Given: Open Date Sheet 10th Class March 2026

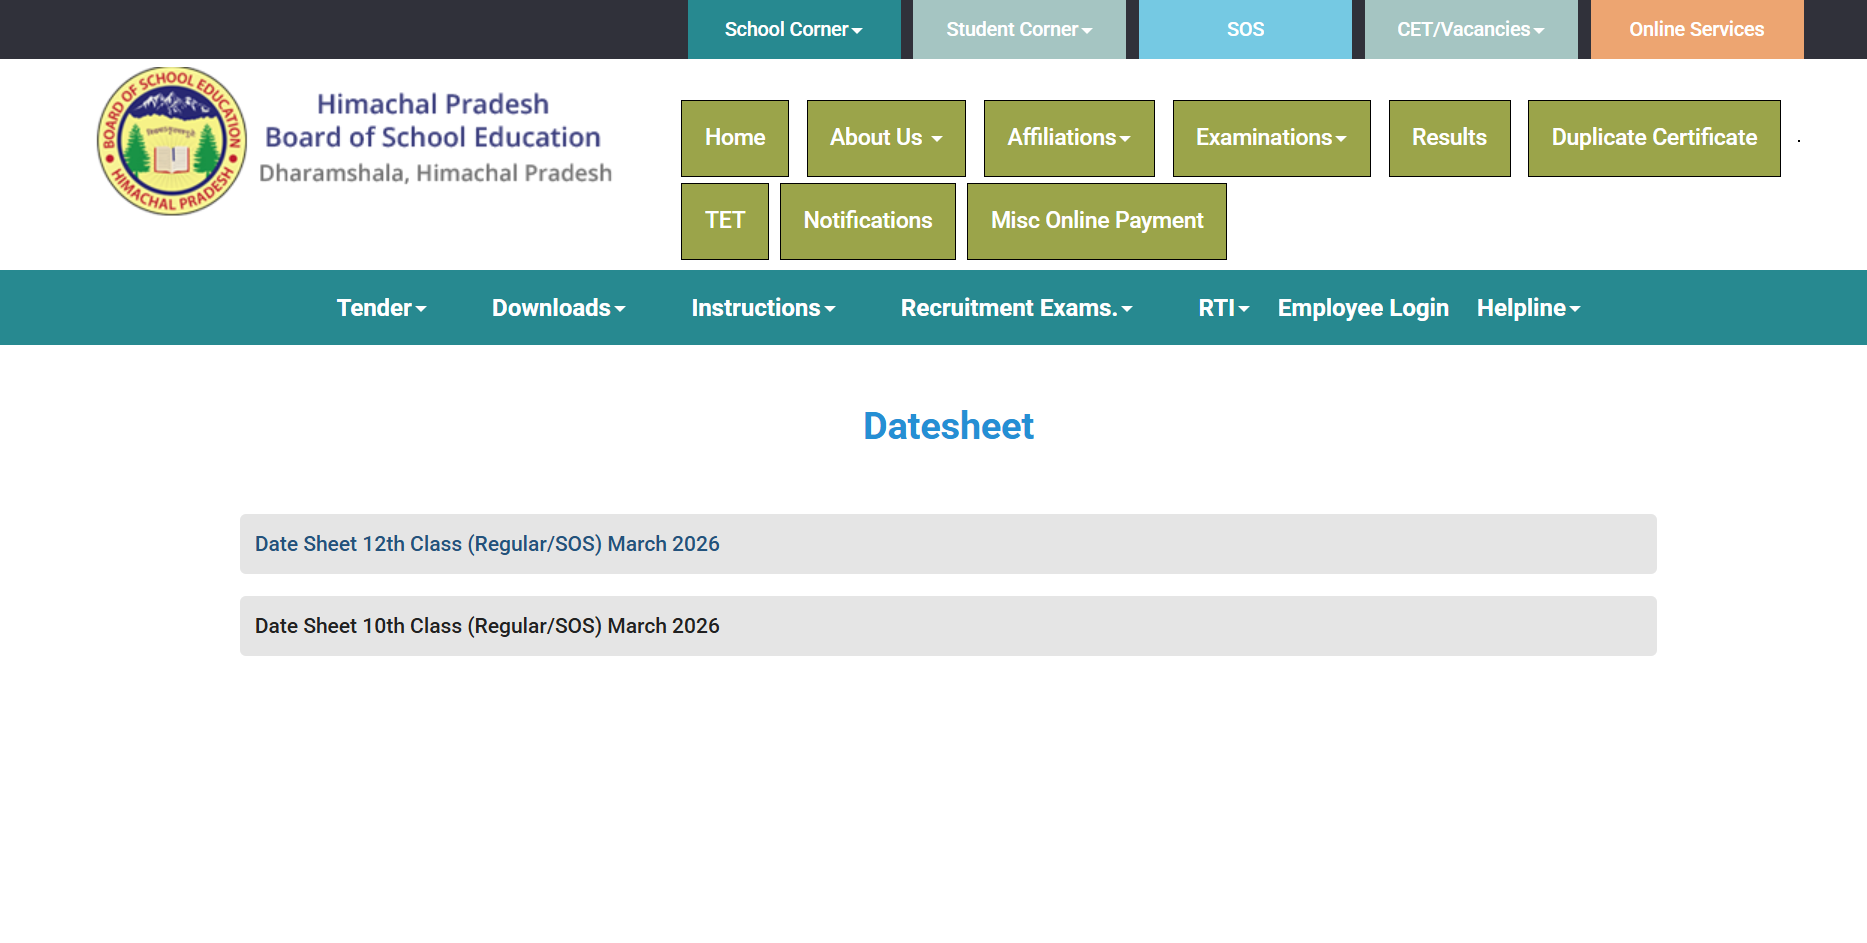Looking at the screenshot, I should pos(487,626).
